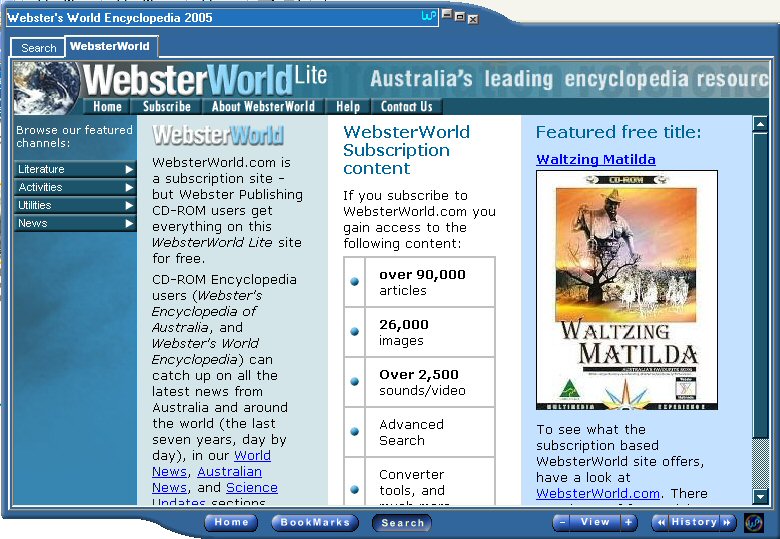
Task: Click the 'Over 2,500 sounds/video' cell
Action: tap(430, 382)
